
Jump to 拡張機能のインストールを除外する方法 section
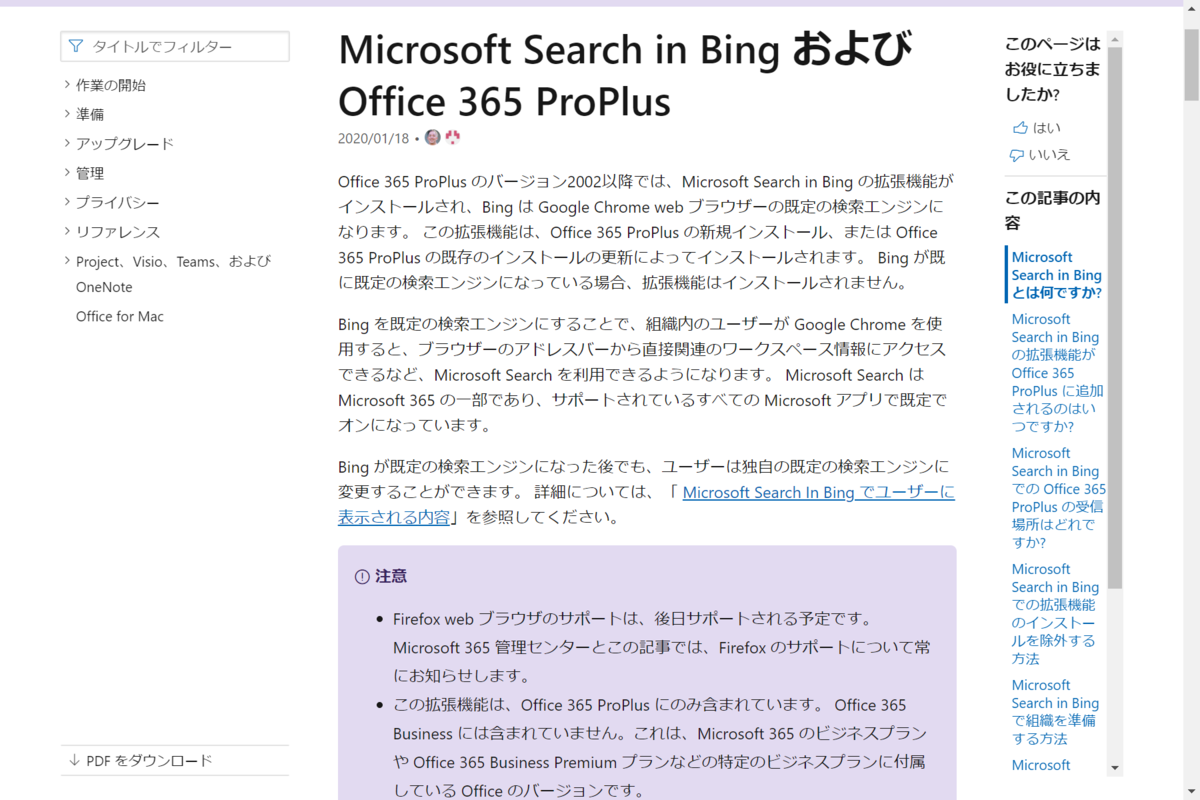1055,613
